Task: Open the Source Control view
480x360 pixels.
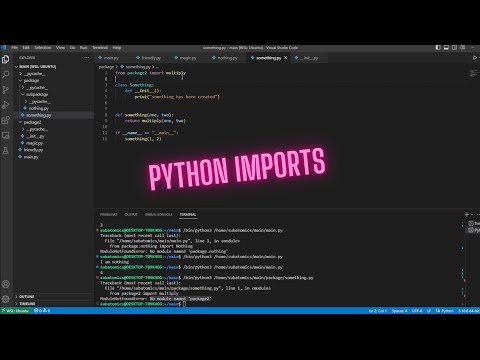Action: click(6, 90)
